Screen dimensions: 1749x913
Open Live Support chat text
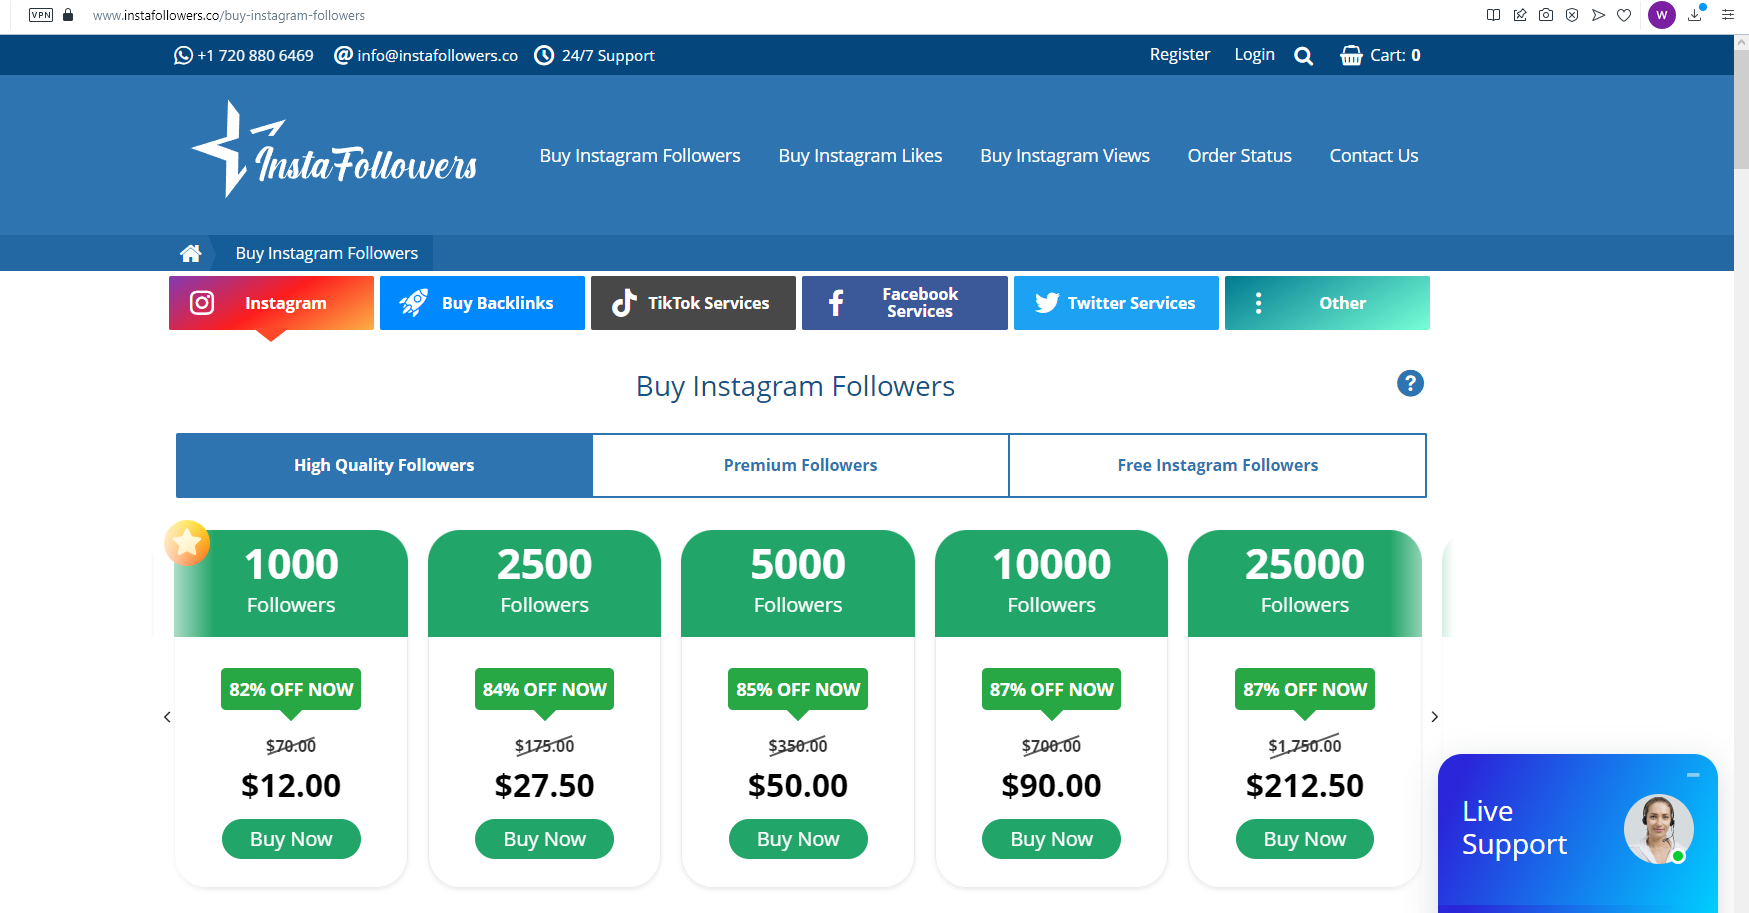1514,828
